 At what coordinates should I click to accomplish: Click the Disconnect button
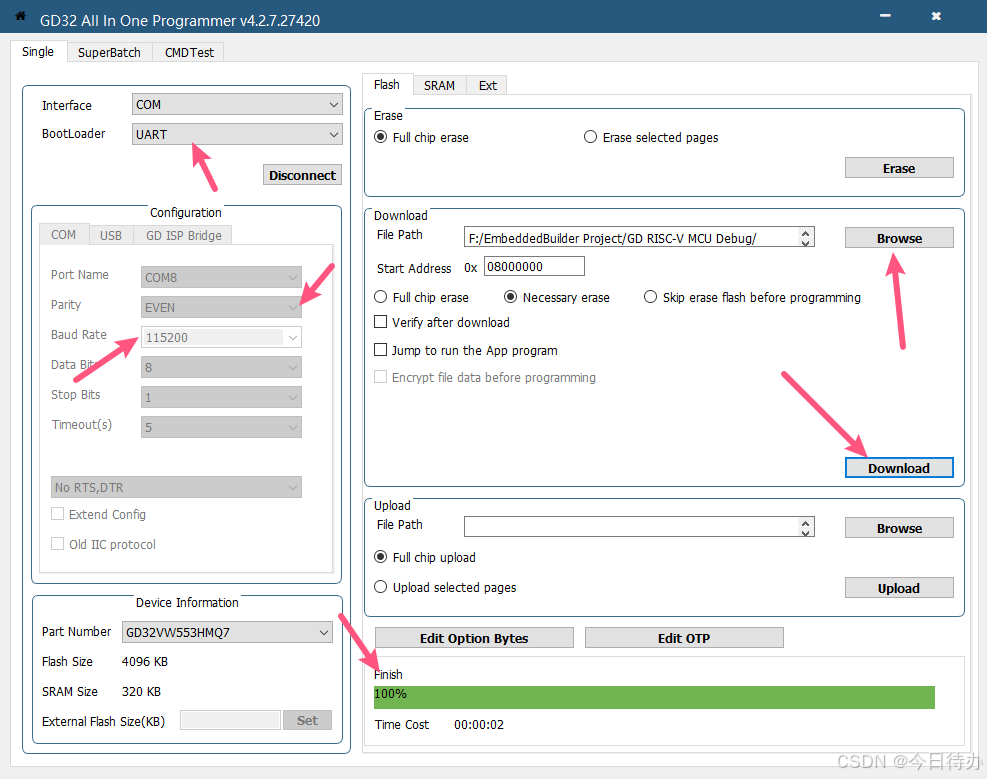(302, 175)
